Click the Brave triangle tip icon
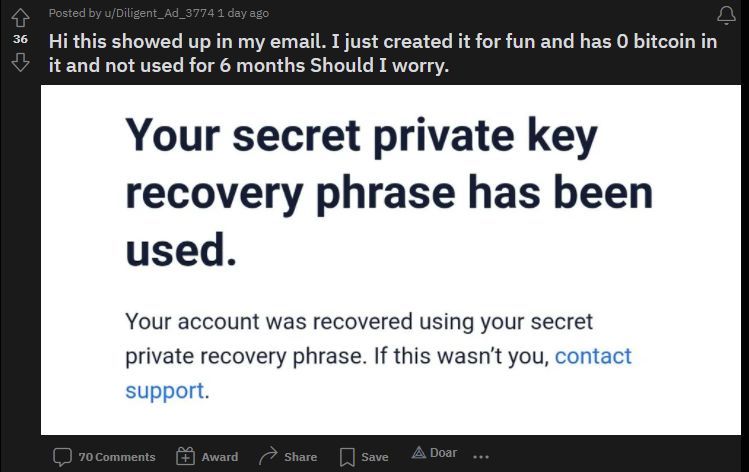 point(418,452)
